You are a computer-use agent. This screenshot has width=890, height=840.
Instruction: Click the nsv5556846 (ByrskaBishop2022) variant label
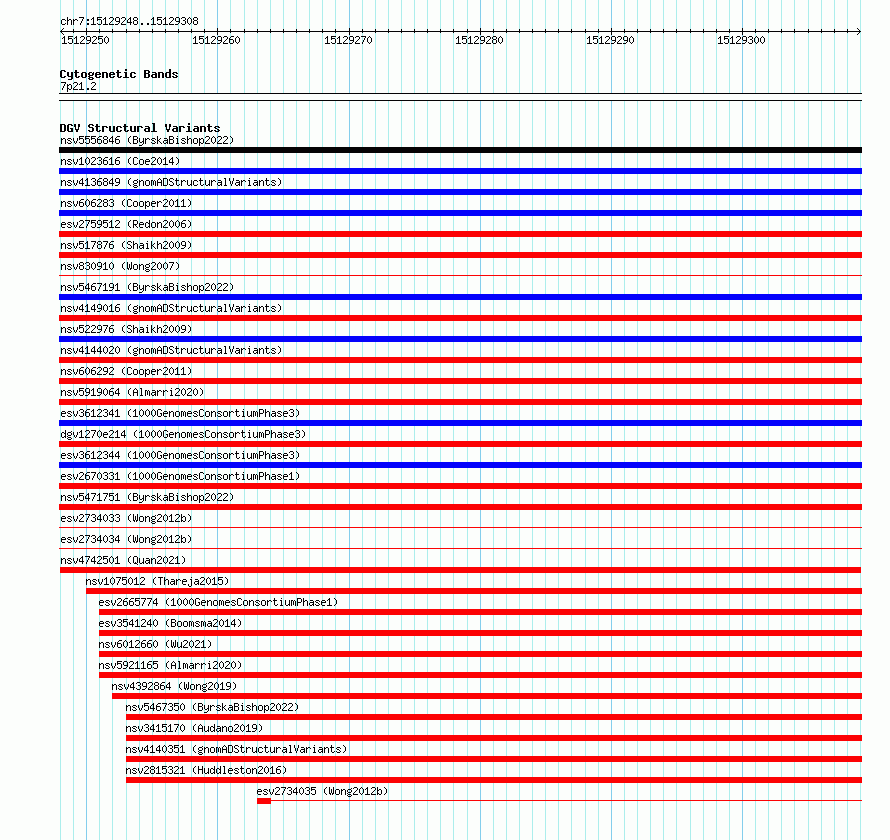click(147, 140)
